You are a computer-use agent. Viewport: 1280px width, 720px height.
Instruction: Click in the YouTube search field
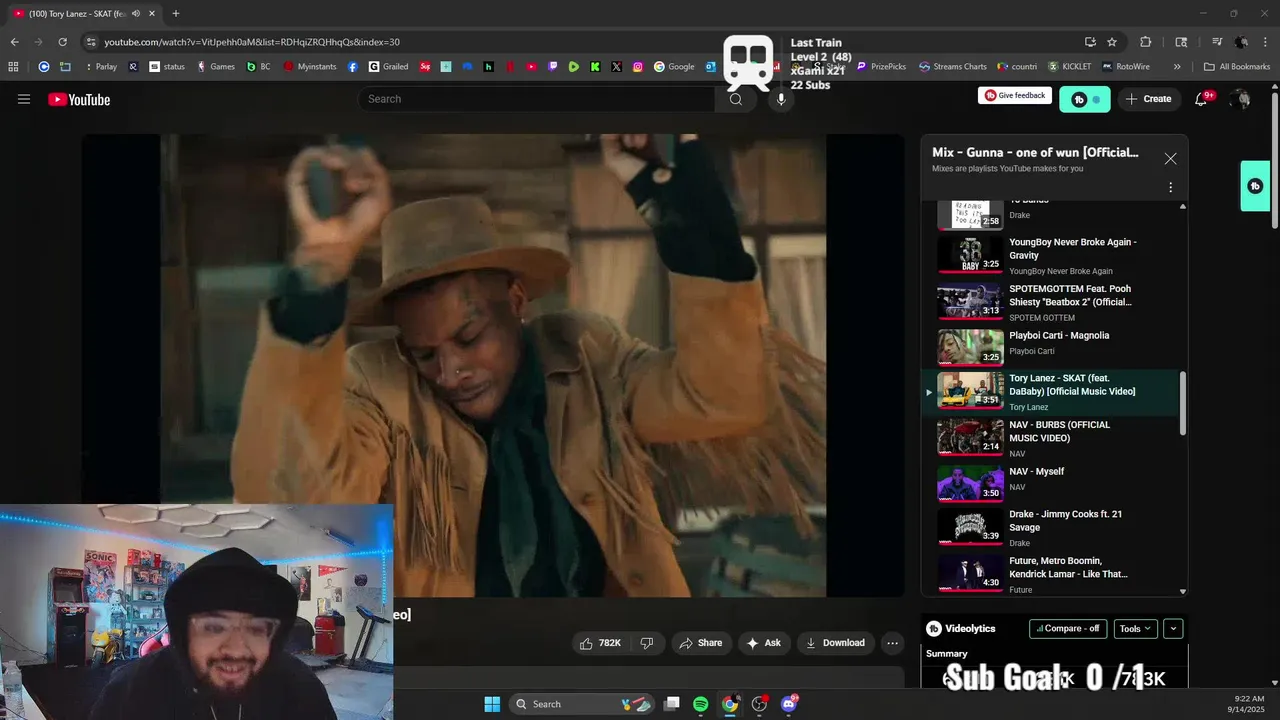(536, 99)
